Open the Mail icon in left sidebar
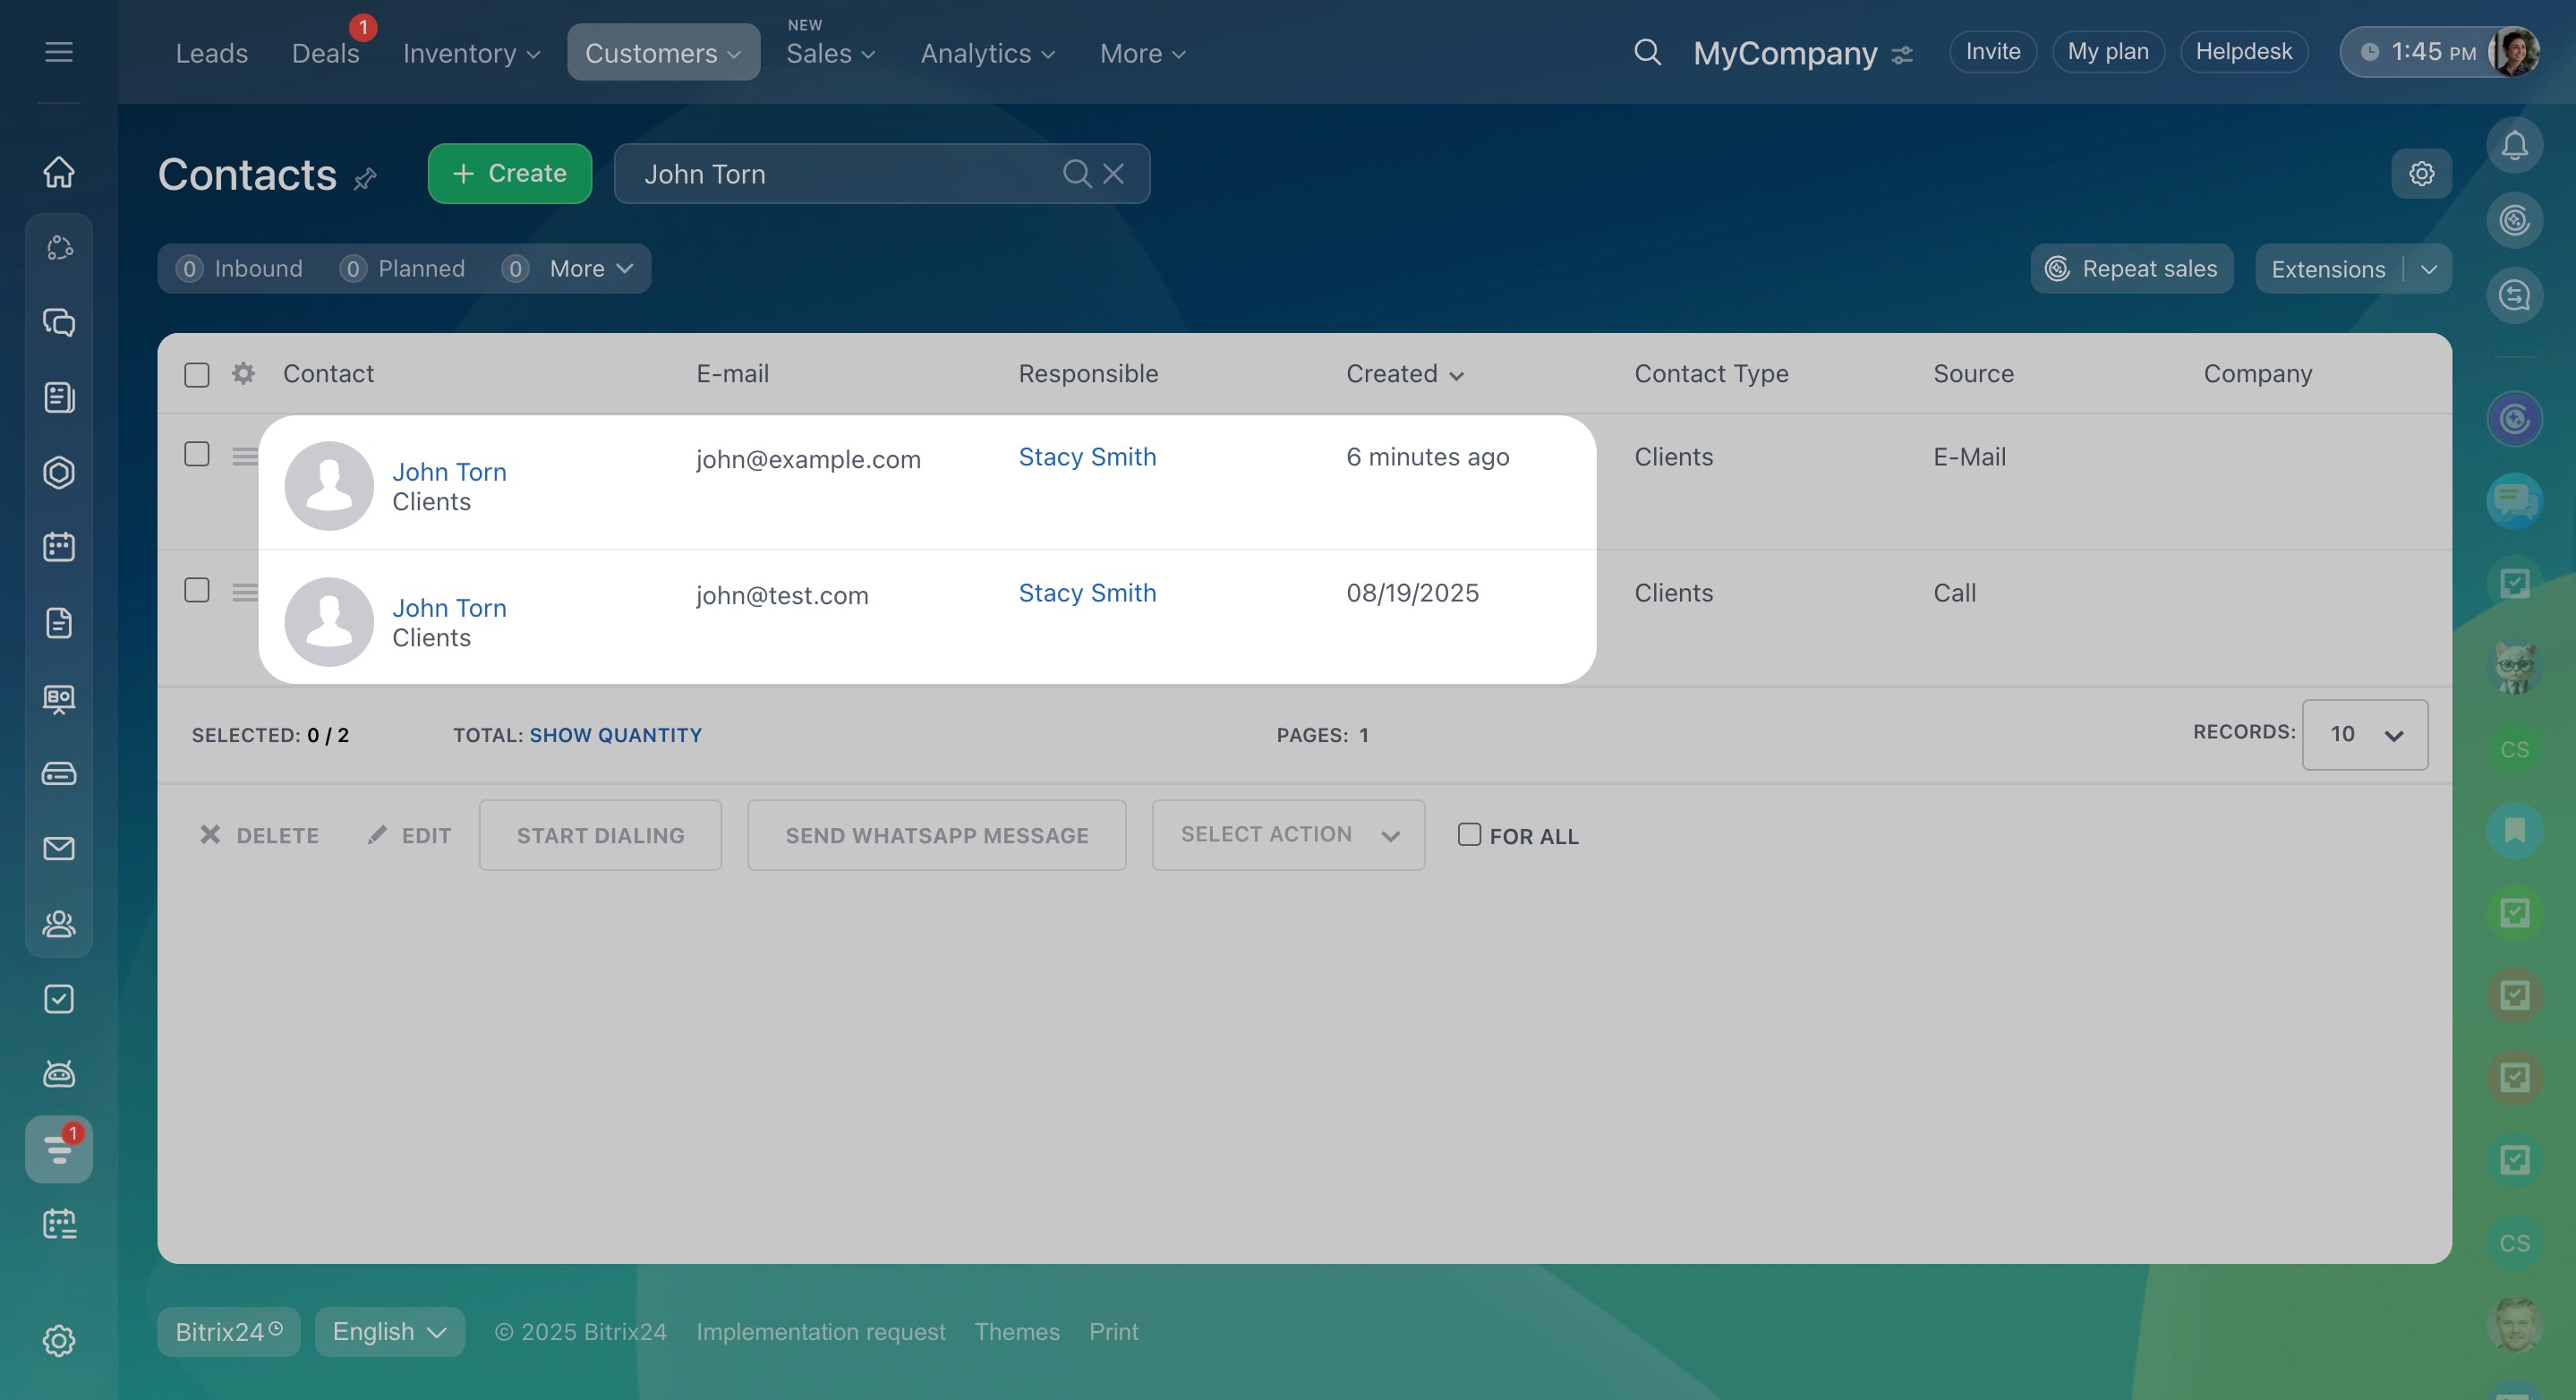Viewport: 2576px width, 1400px height. tap(59, 849)
